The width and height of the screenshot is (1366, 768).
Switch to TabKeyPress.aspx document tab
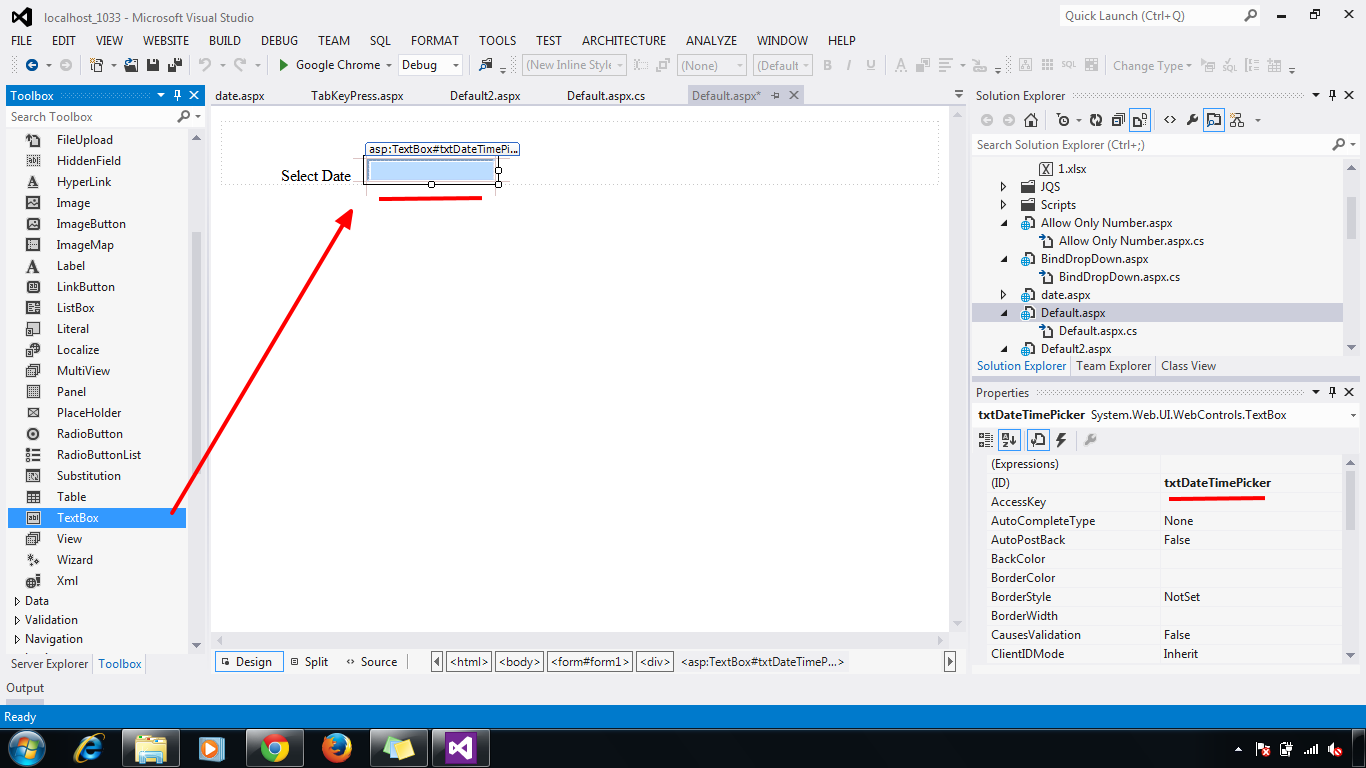click(357, 96)
